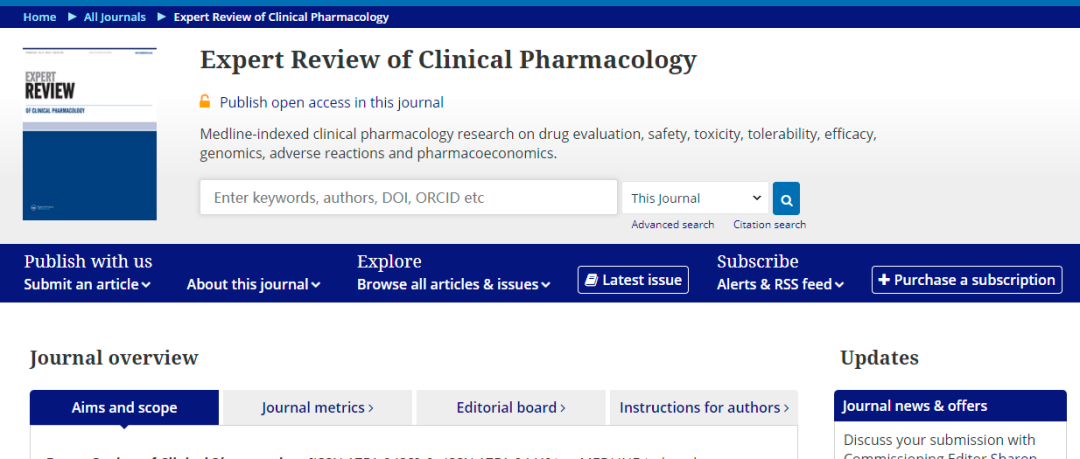
Task: Expand Alerts & RSS feed menu
Action: coord(780,284)
